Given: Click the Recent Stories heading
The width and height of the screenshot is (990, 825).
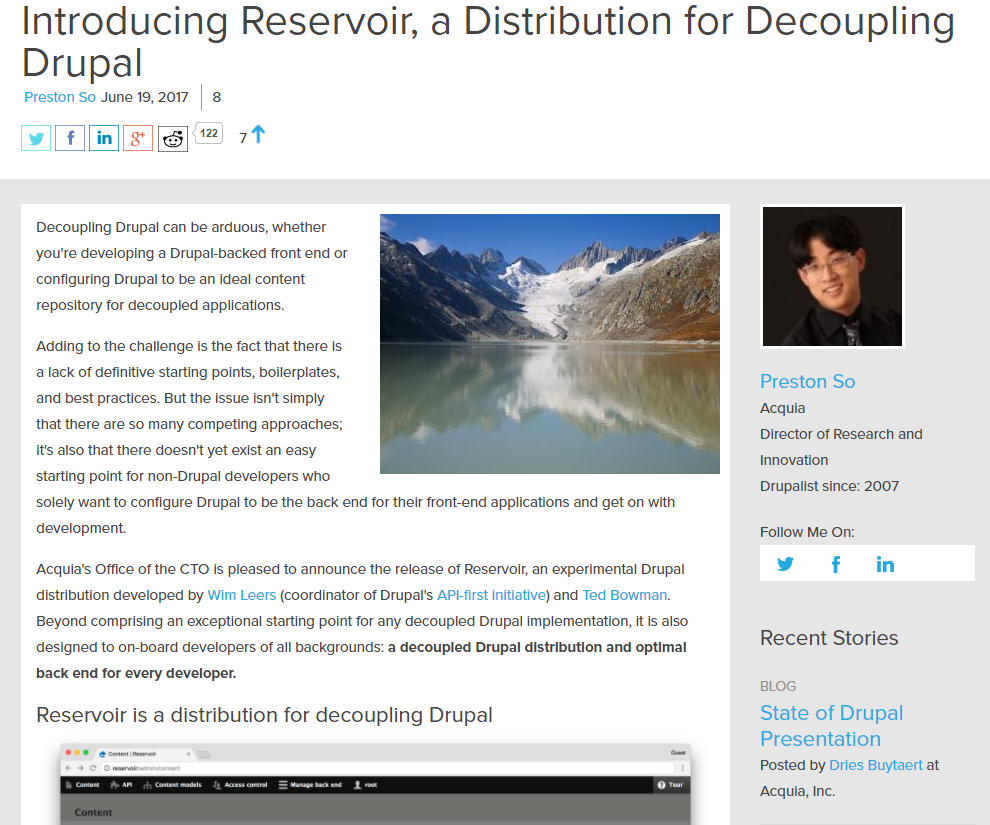Looking at the screenshot, I should 829,638.
